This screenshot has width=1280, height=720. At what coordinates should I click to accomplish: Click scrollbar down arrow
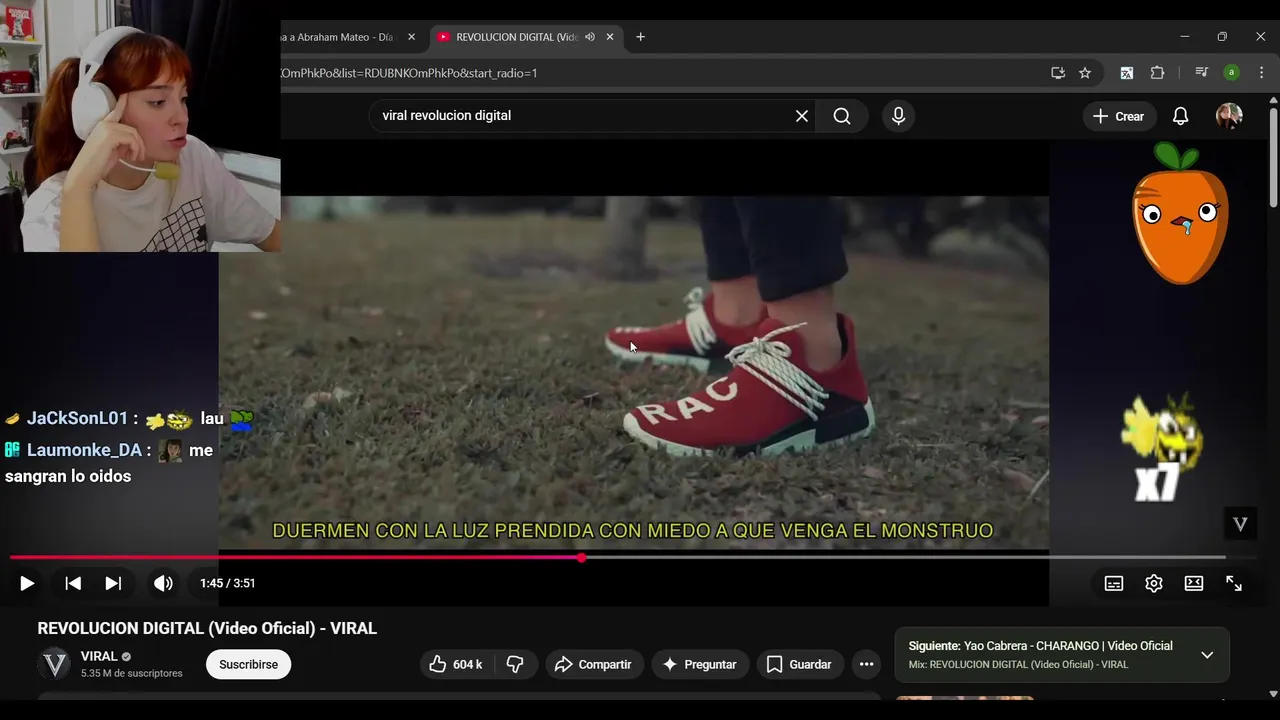(x=1273, y=694)
